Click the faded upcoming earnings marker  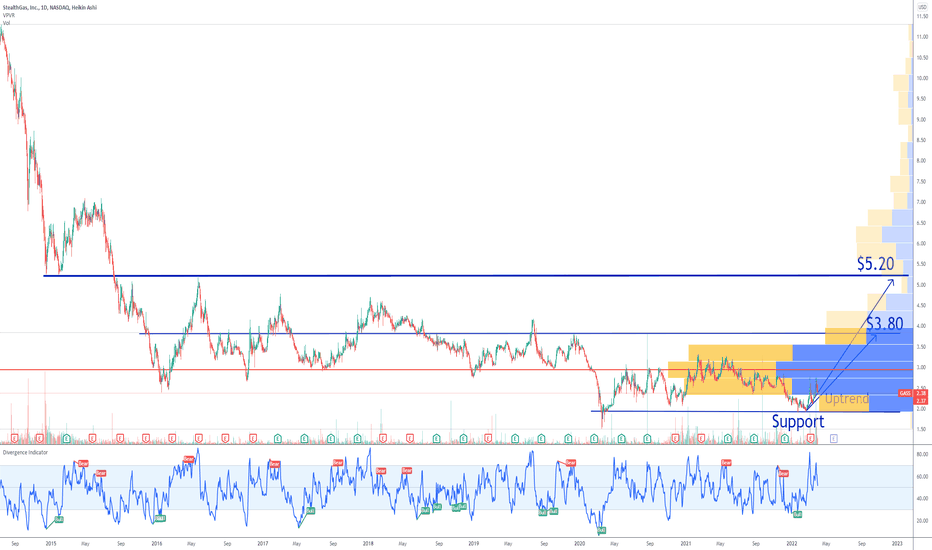point(834,438)
